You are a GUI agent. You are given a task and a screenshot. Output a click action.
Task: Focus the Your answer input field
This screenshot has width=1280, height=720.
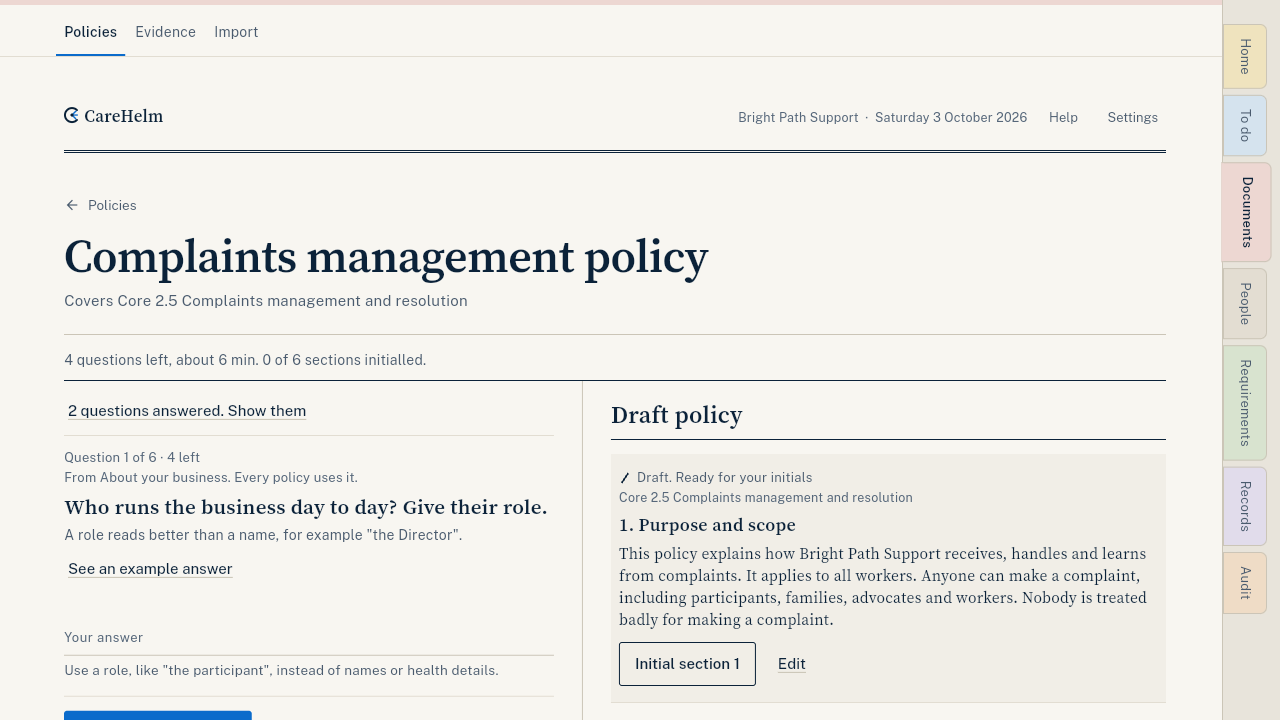click(309, 638)
